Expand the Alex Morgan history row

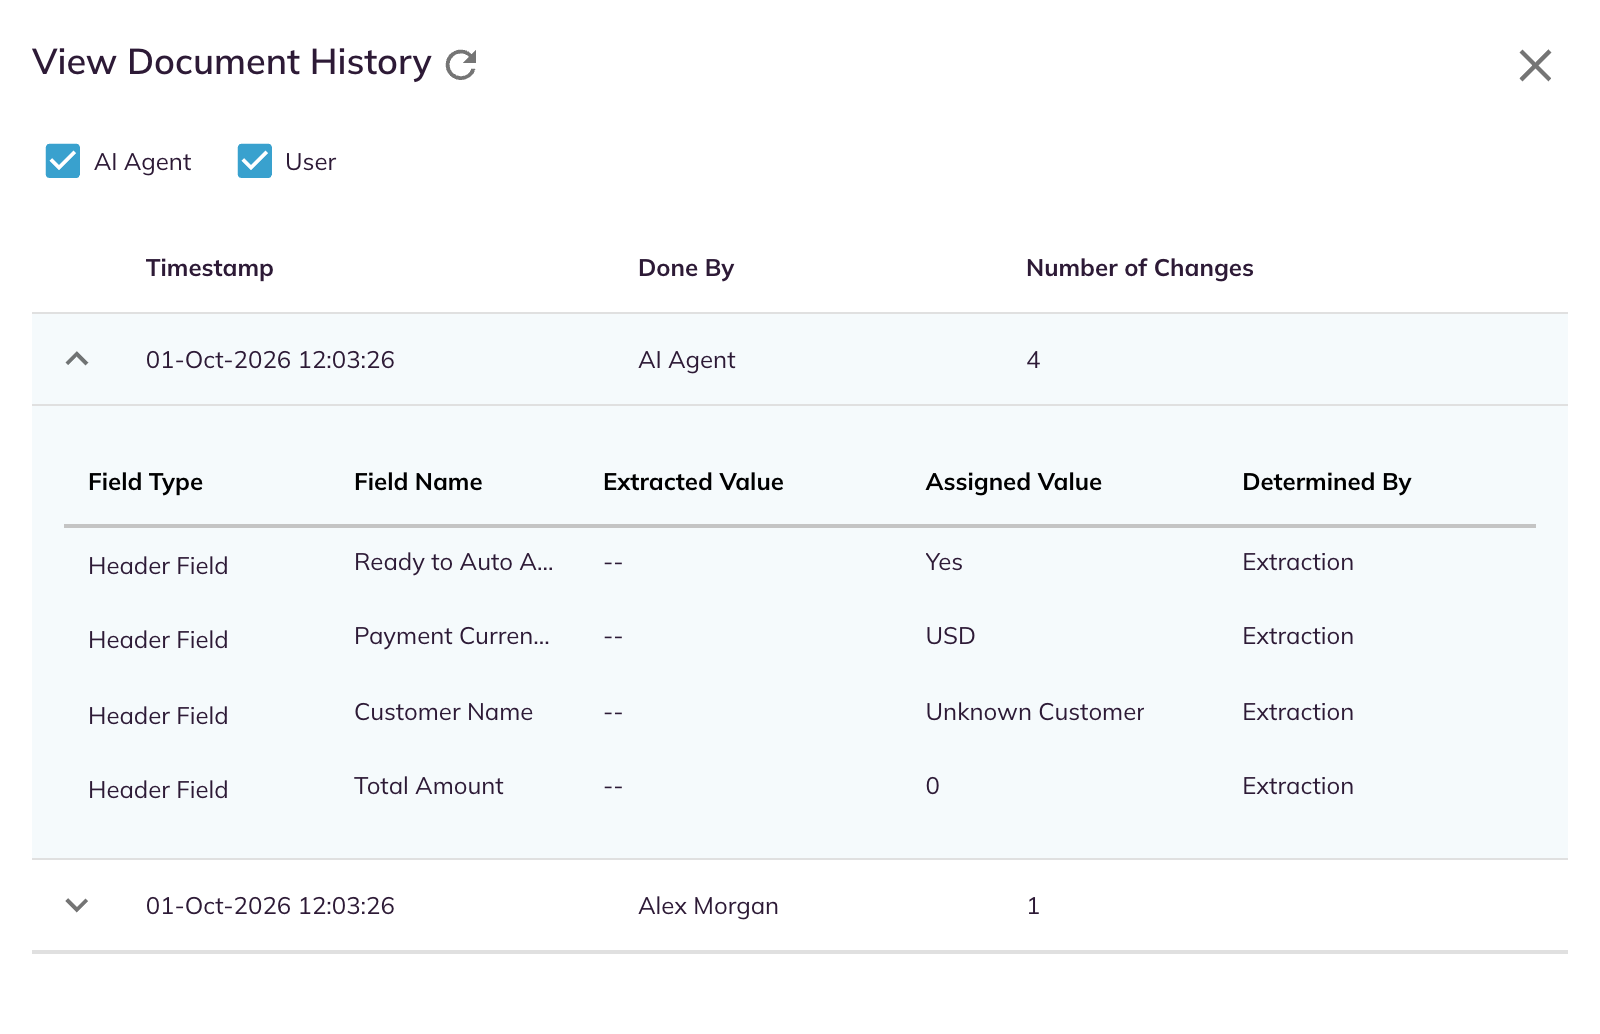[77, 905]
